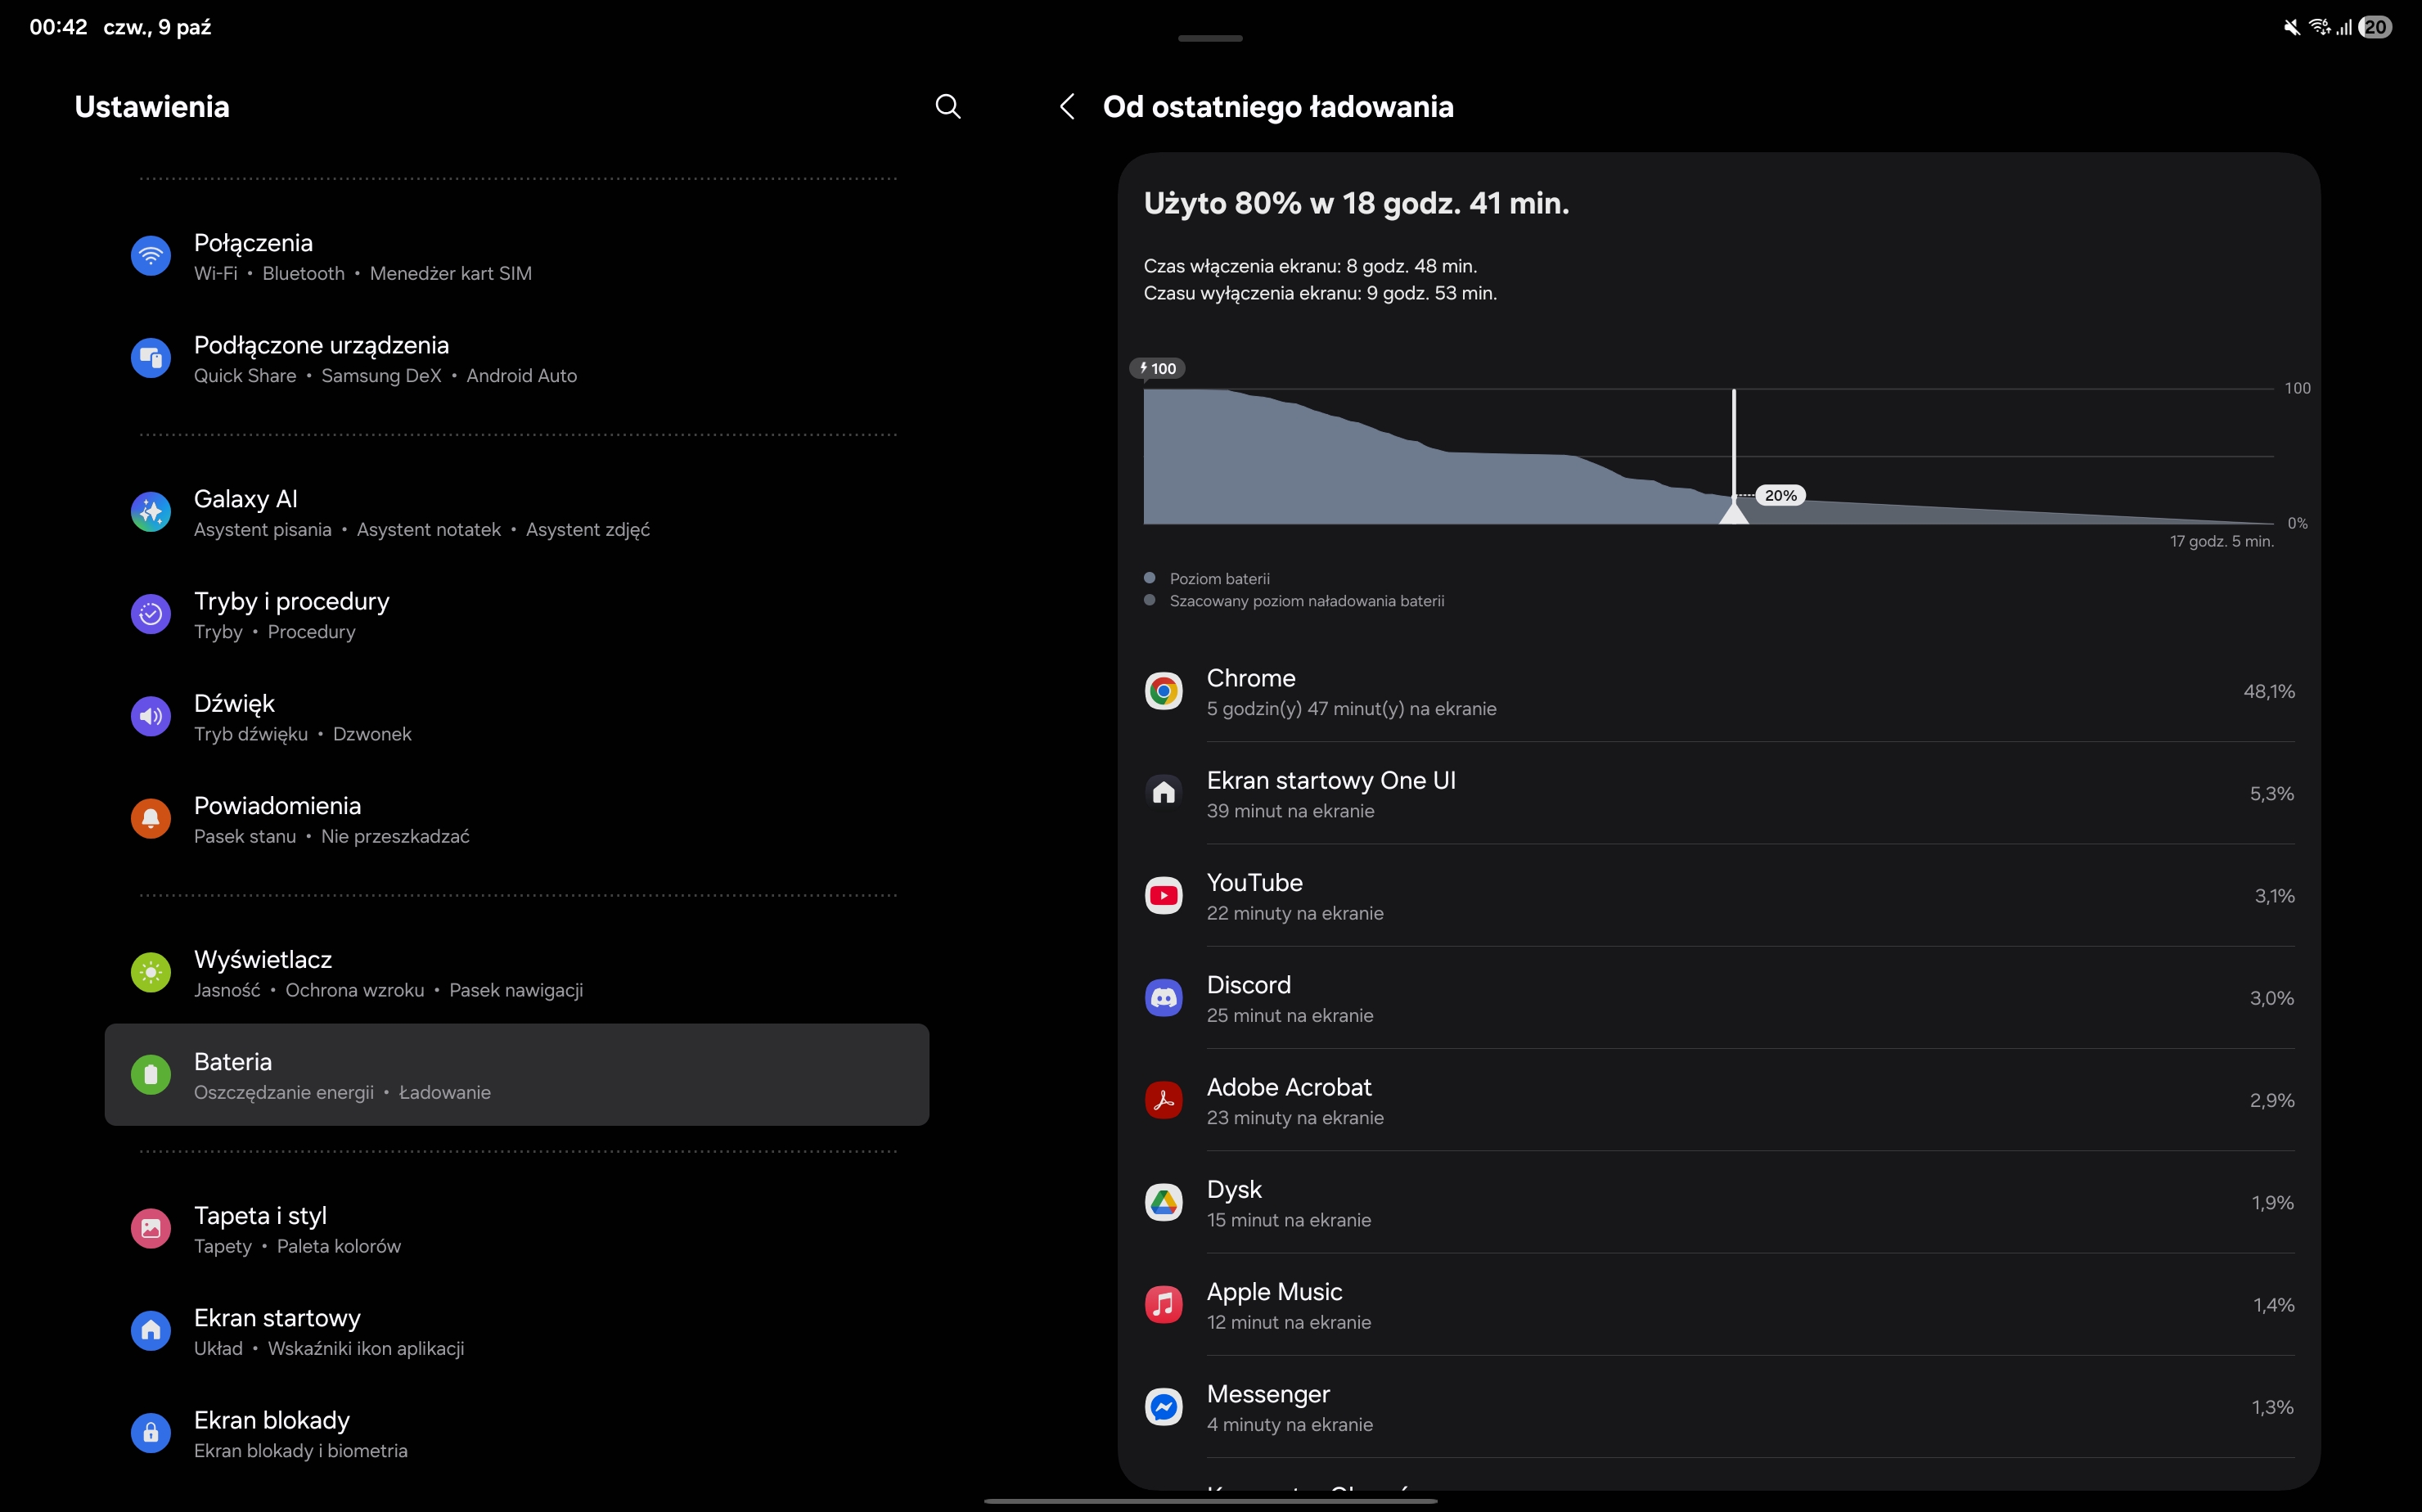Click the 100 charging label on graph
2422x1512 pixels.
pyautogui.click(x=1157, y=369)
